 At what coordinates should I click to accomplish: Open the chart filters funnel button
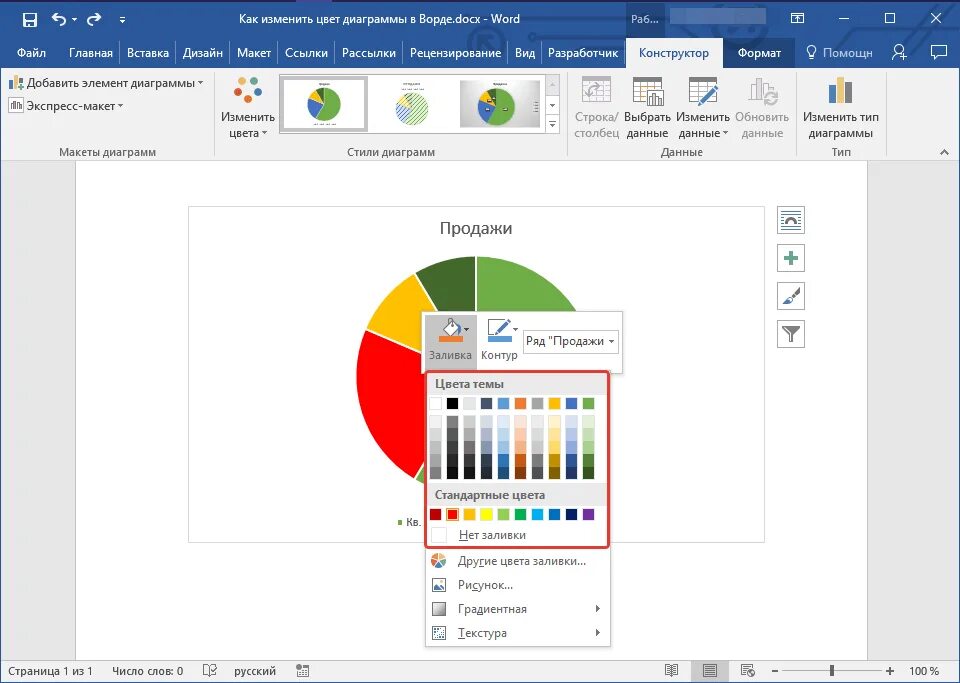click(790, 334)
